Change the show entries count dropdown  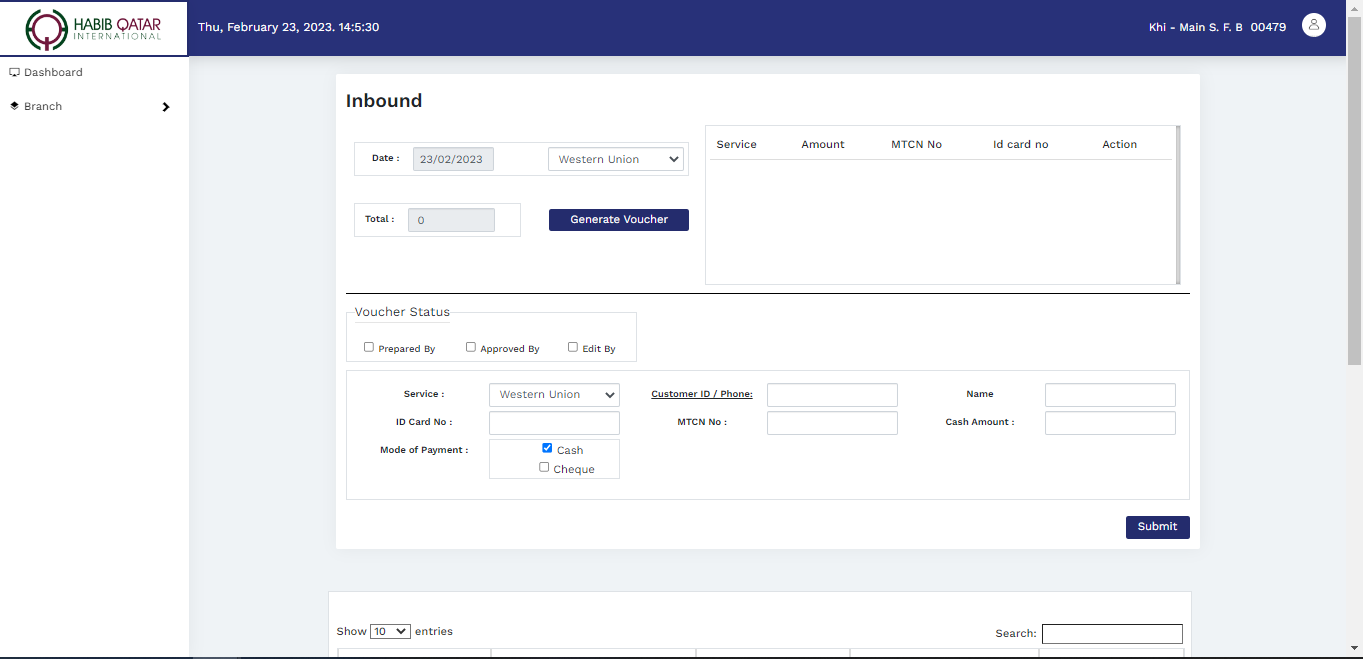pyautogui.click(x=390, y=632)
